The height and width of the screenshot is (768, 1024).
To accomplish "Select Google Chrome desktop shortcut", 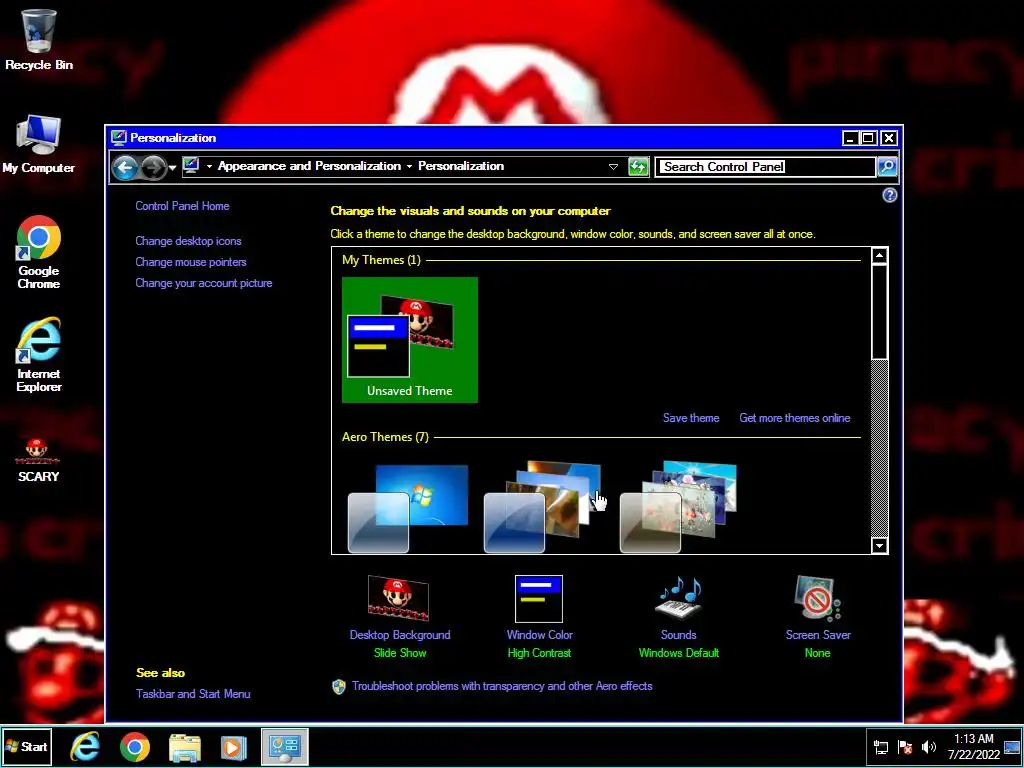I will tap(39, 251).
